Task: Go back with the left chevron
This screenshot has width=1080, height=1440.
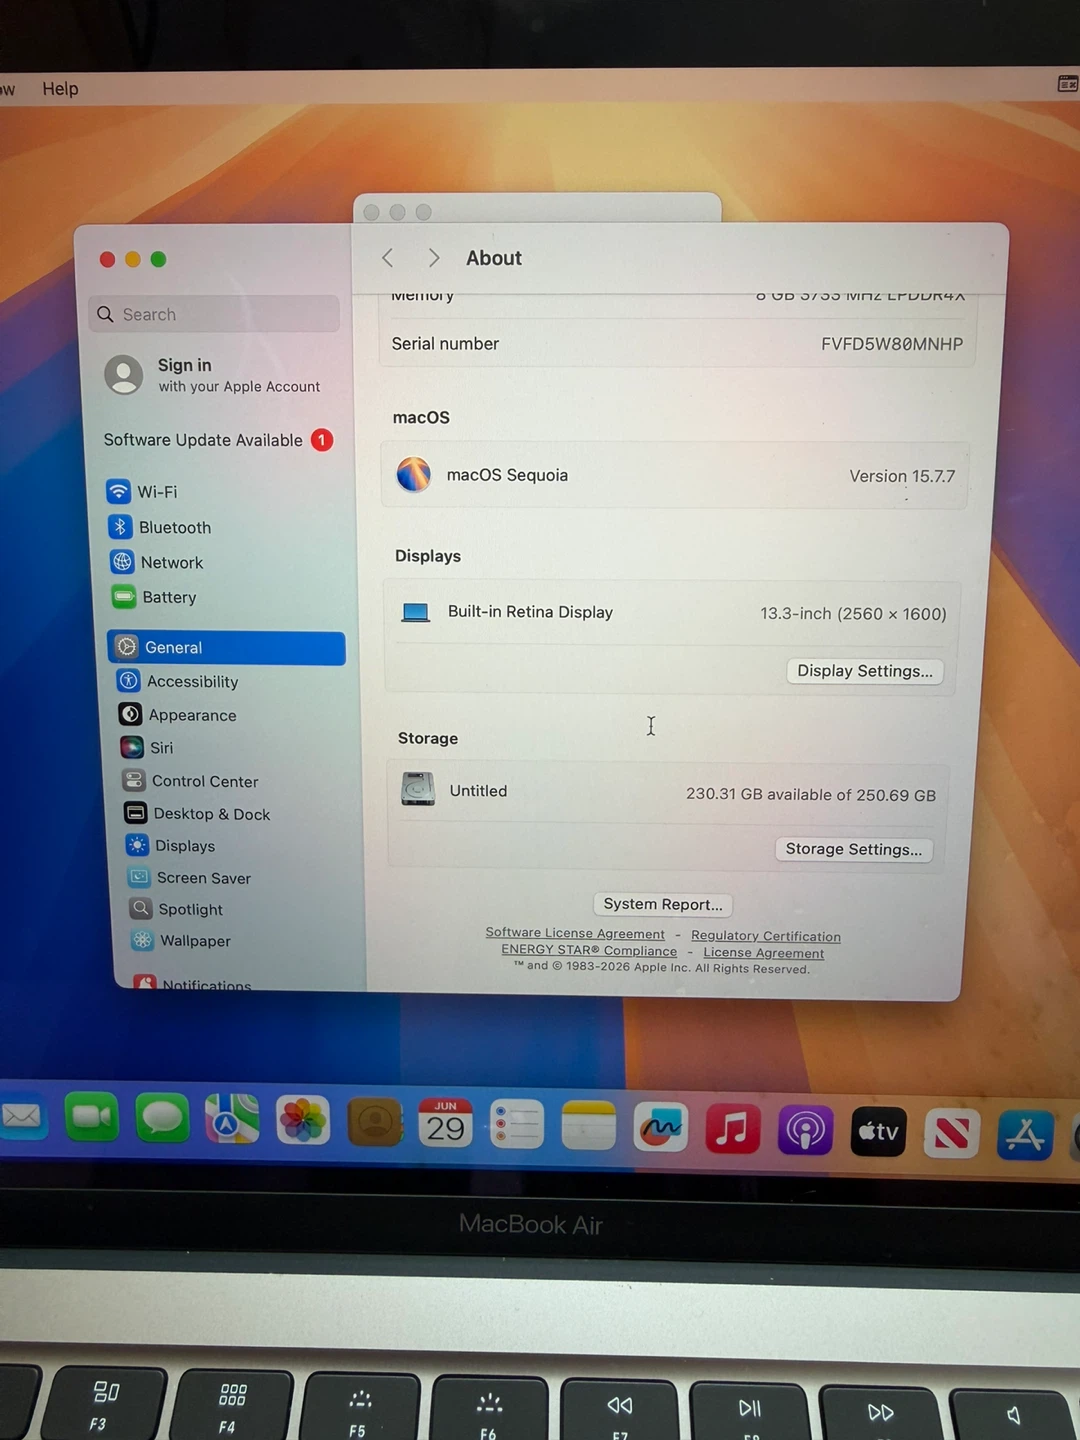Action: pos(388,258)
